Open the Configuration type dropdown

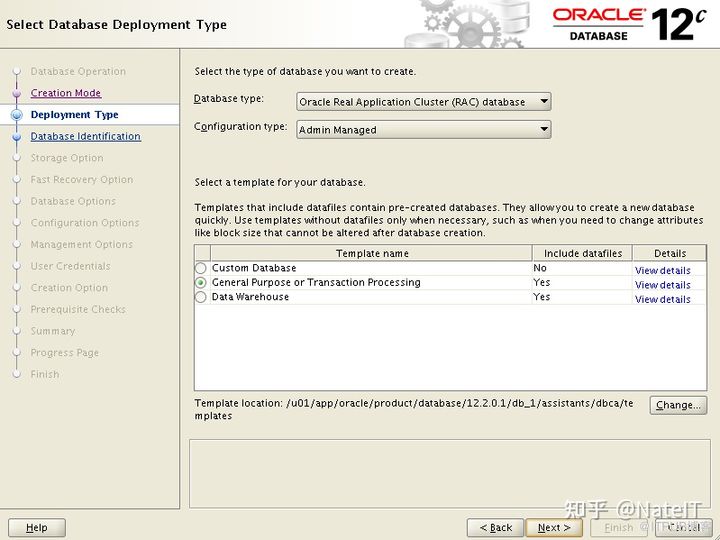(423, 129)
